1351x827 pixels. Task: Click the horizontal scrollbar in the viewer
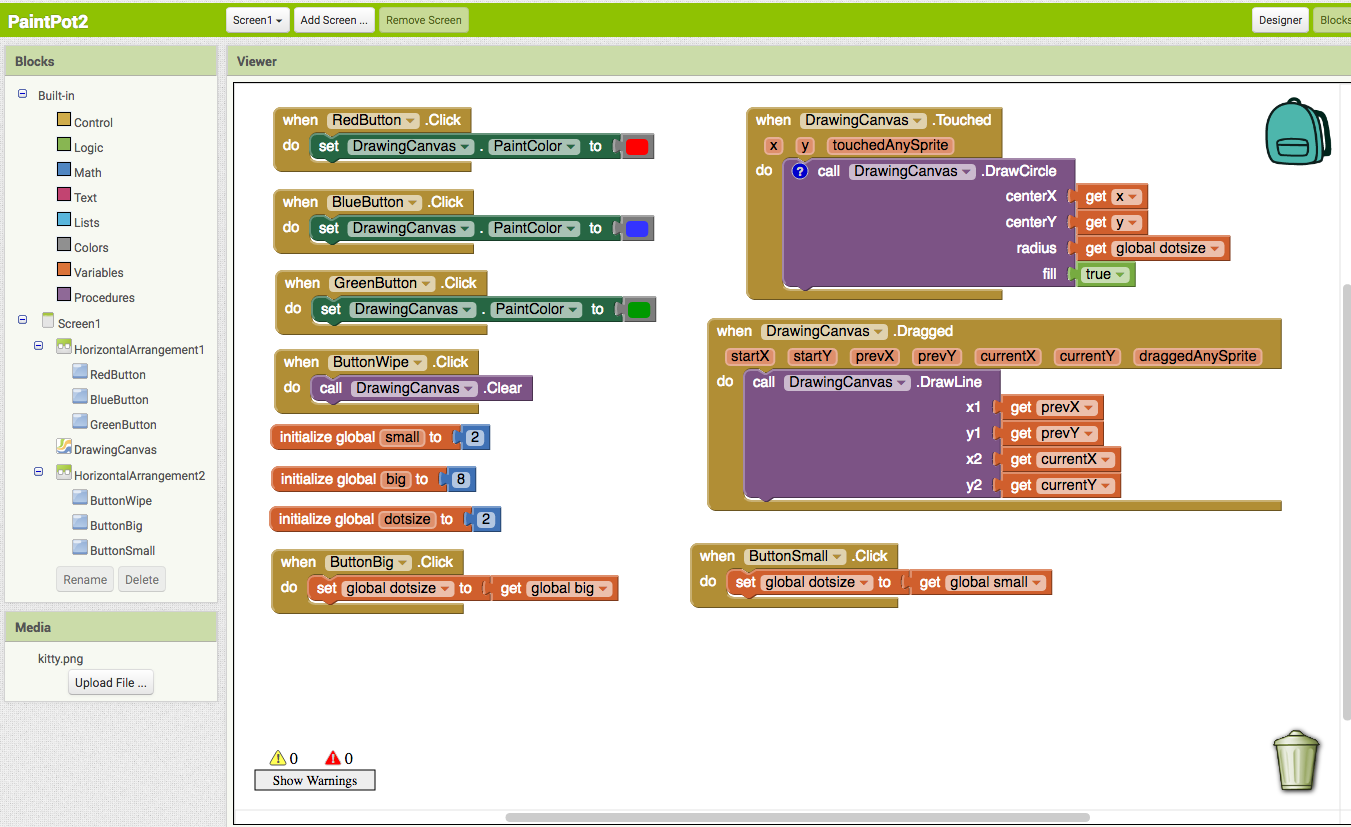(795, 817)
